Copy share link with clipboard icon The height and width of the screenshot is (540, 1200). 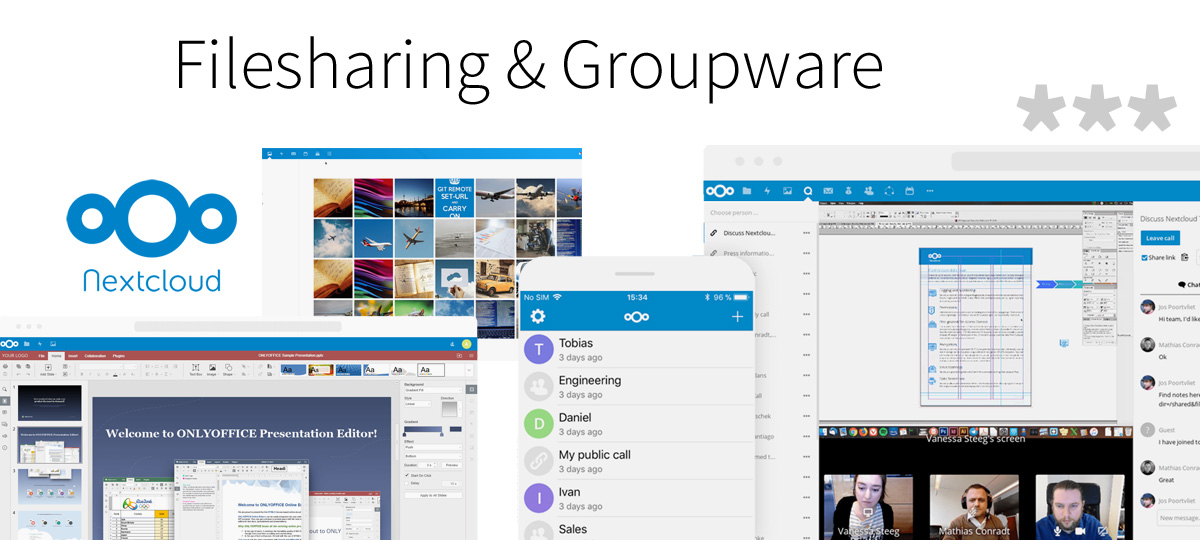(1184, 257)
